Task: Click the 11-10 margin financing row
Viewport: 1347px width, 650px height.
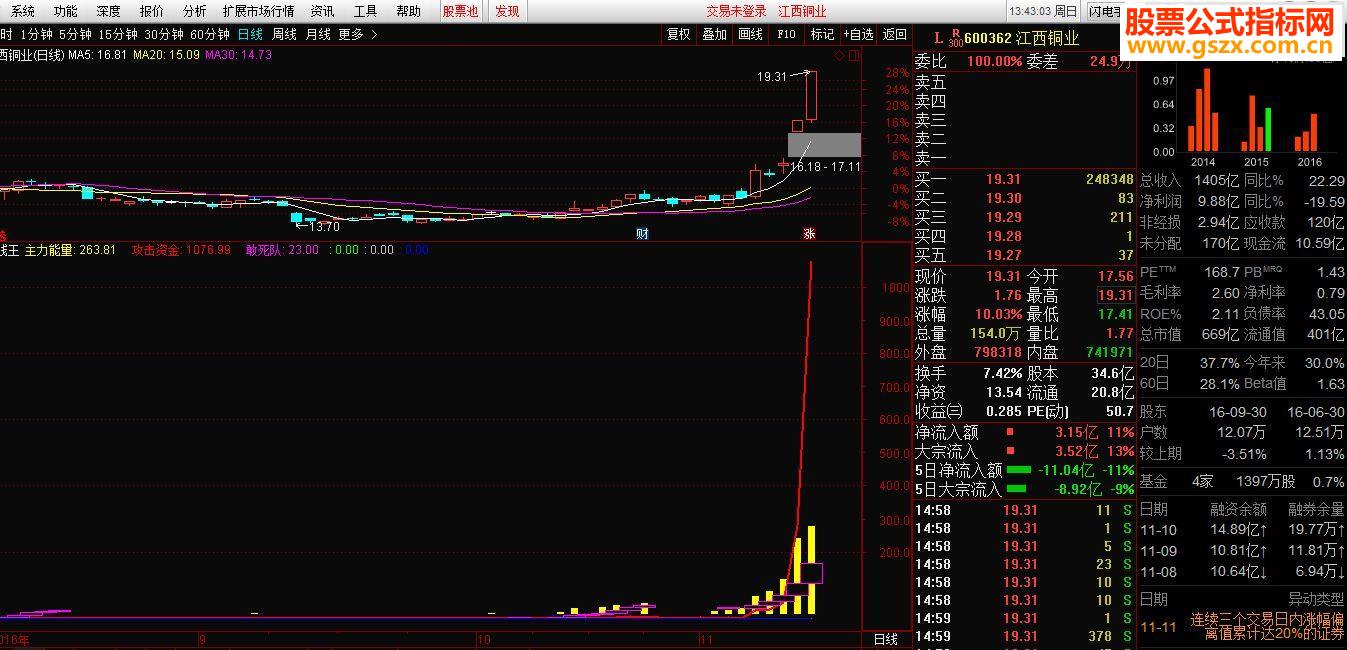Action: coord(1242,530)
